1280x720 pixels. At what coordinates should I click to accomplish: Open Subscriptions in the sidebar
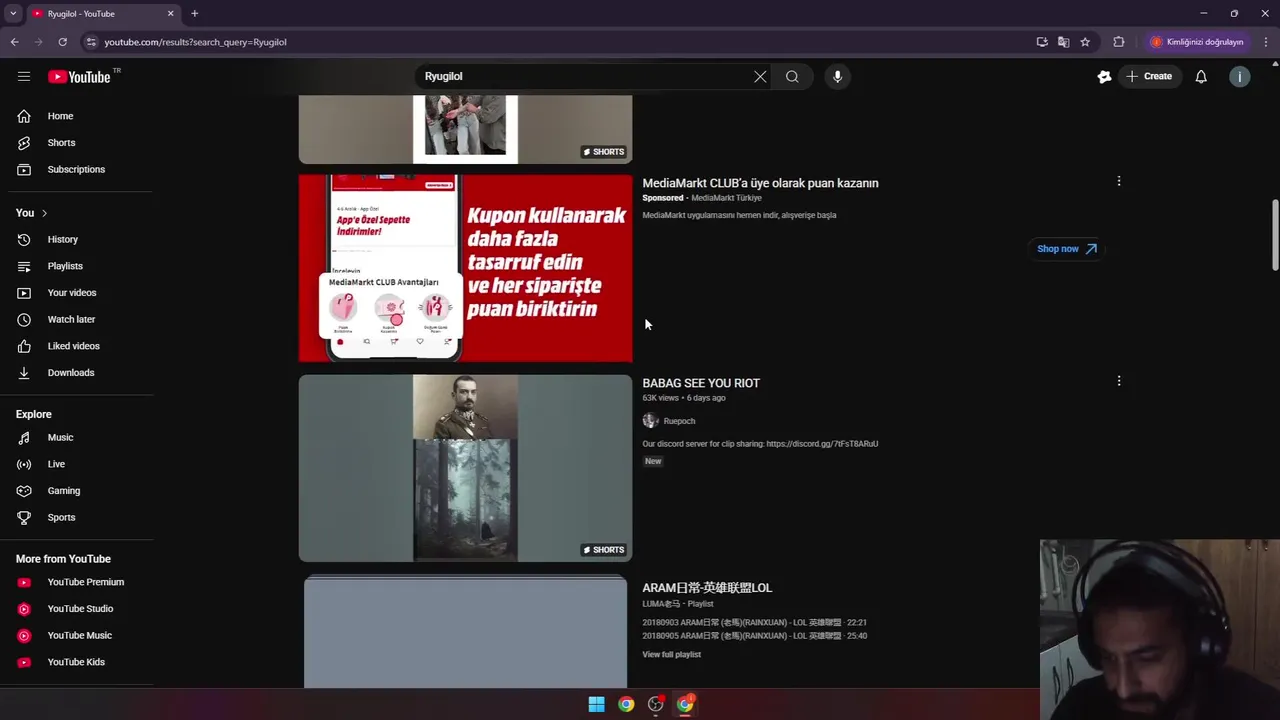point(76,169)
